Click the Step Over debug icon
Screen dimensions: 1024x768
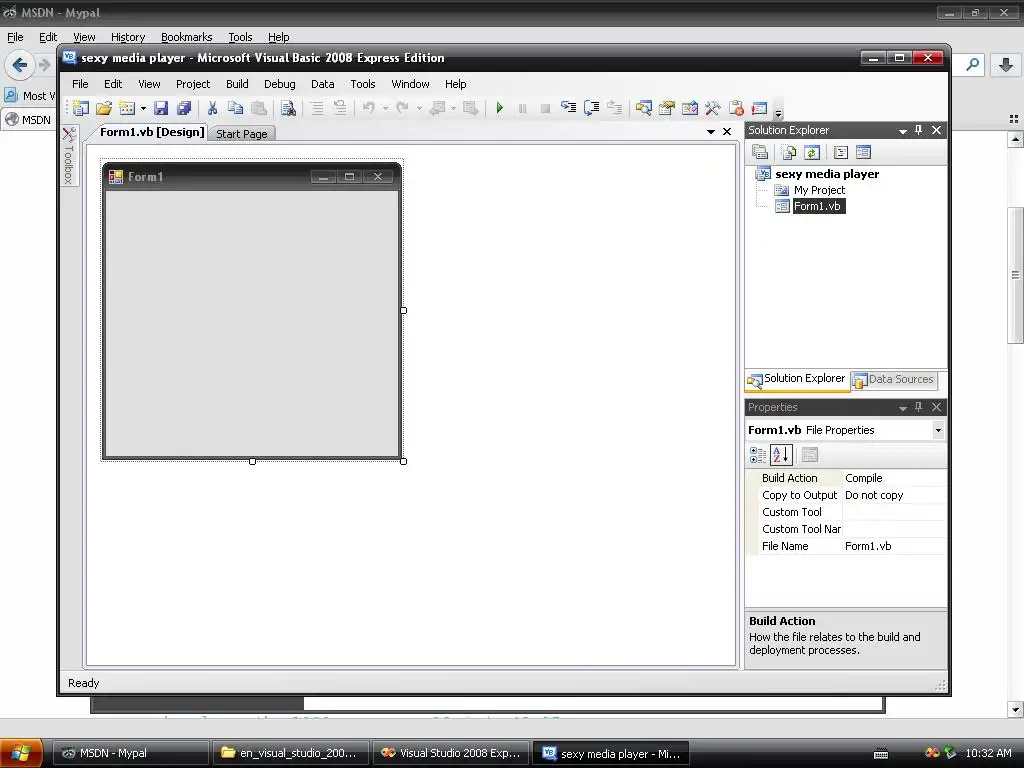coord(592,108)
